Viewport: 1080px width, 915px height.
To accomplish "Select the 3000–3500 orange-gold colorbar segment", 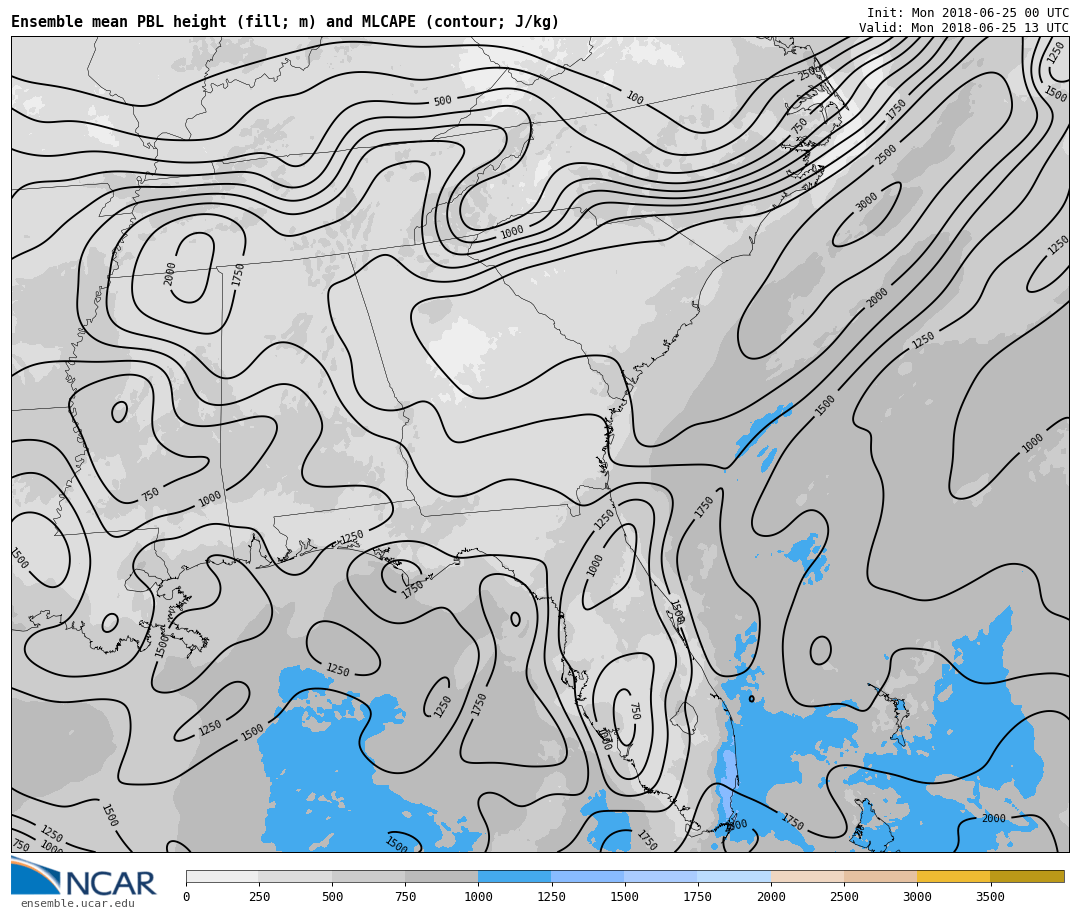I will click(953, 876).
